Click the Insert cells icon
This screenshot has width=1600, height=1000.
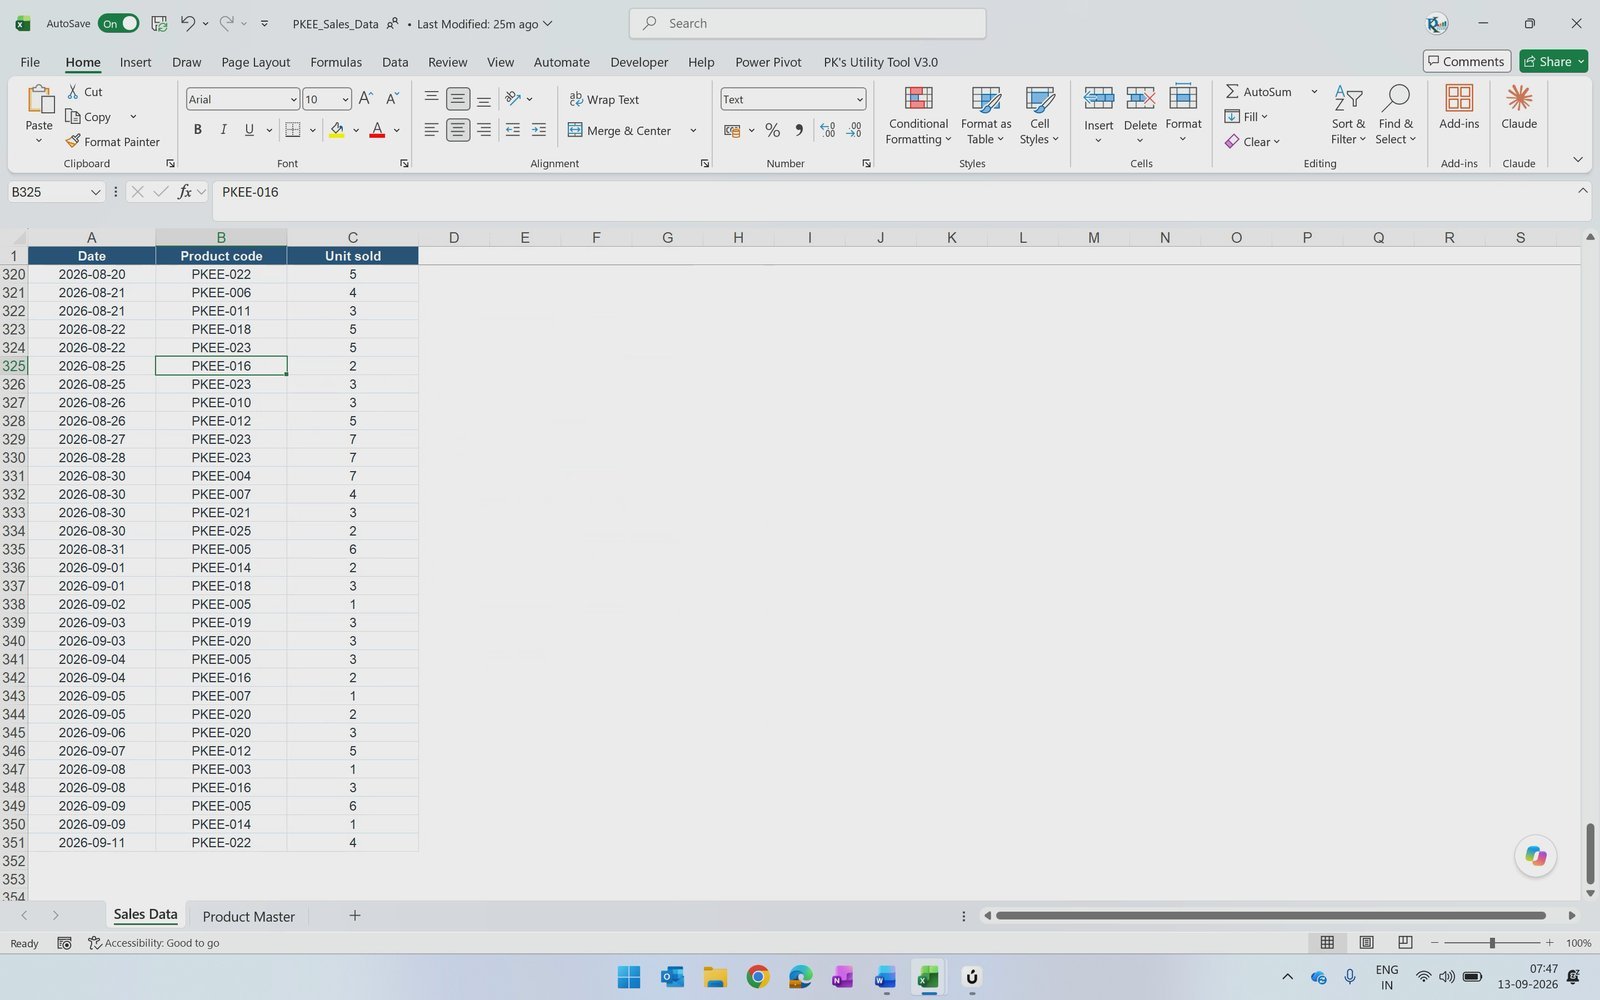pos(1099,98)
